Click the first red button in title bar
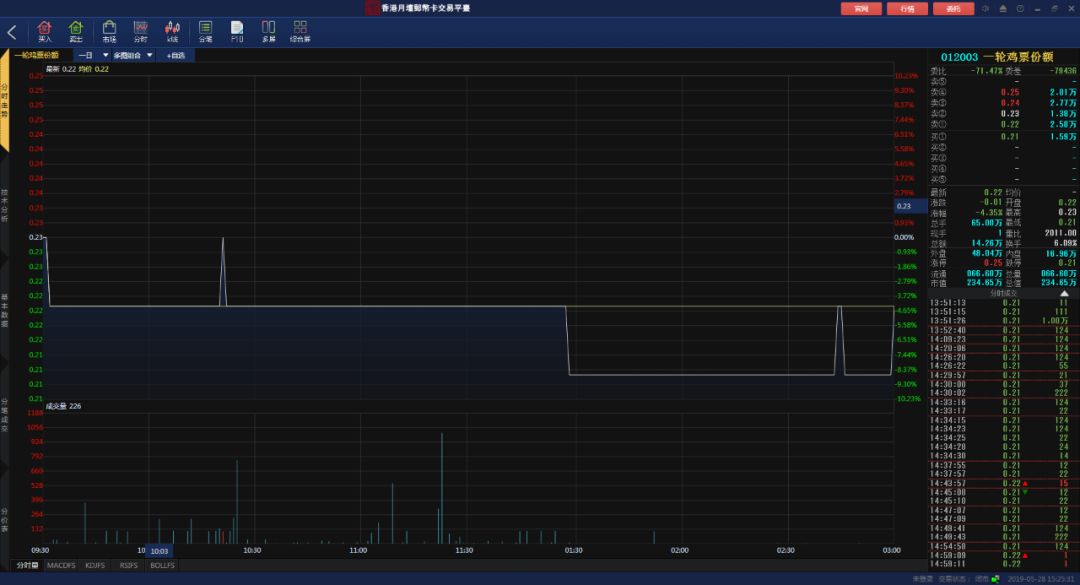The width and height of the screenshot is (1080, 585). pos(861,8)
